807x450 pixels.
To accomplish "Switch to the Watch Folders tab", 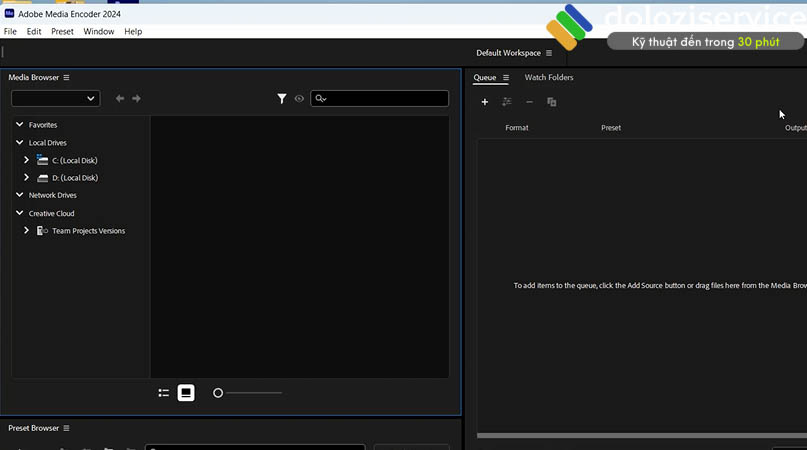I will click(x=549, y=78).
